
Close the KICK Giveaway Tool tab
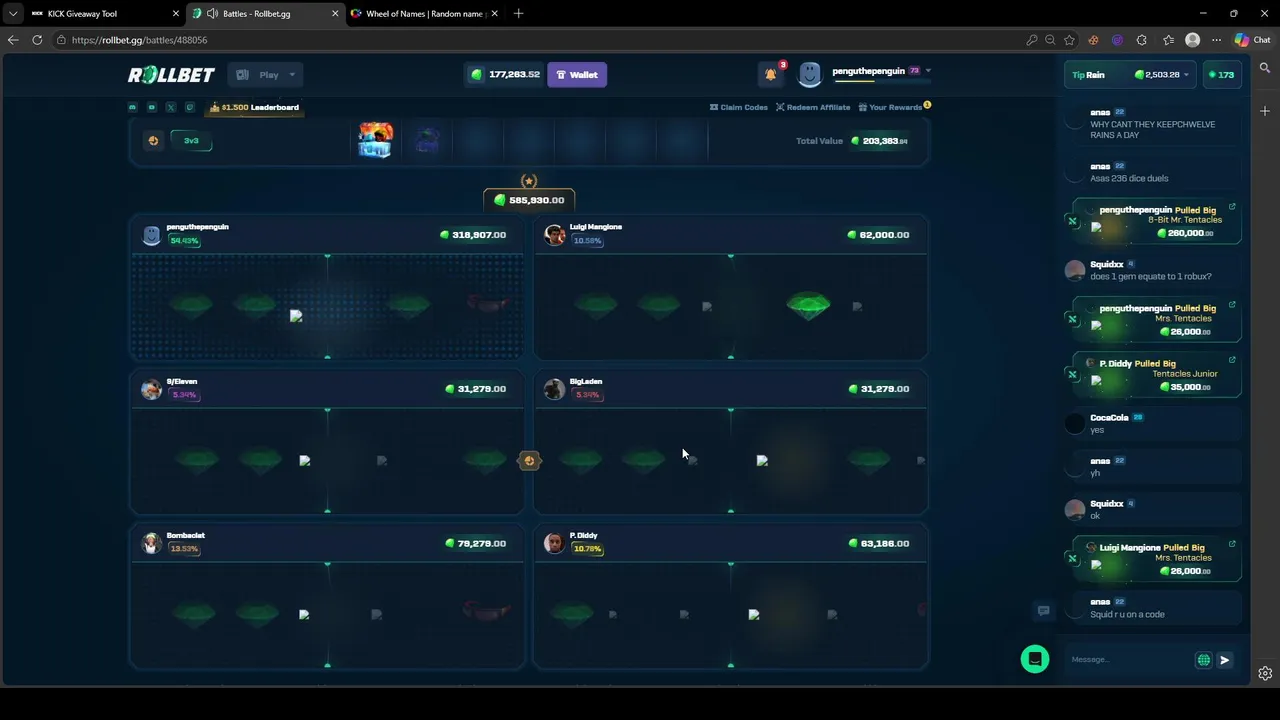(176, 14)
